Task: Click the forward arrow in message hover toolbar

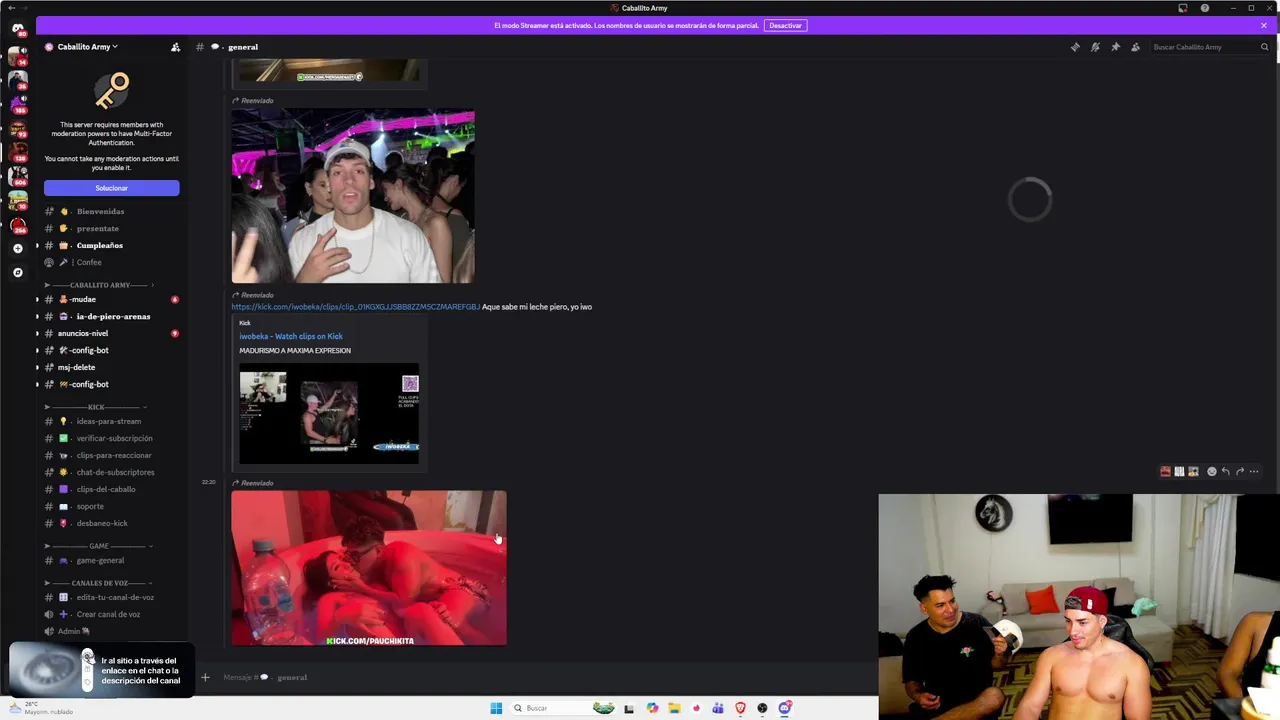Action: pos(1239,471)
